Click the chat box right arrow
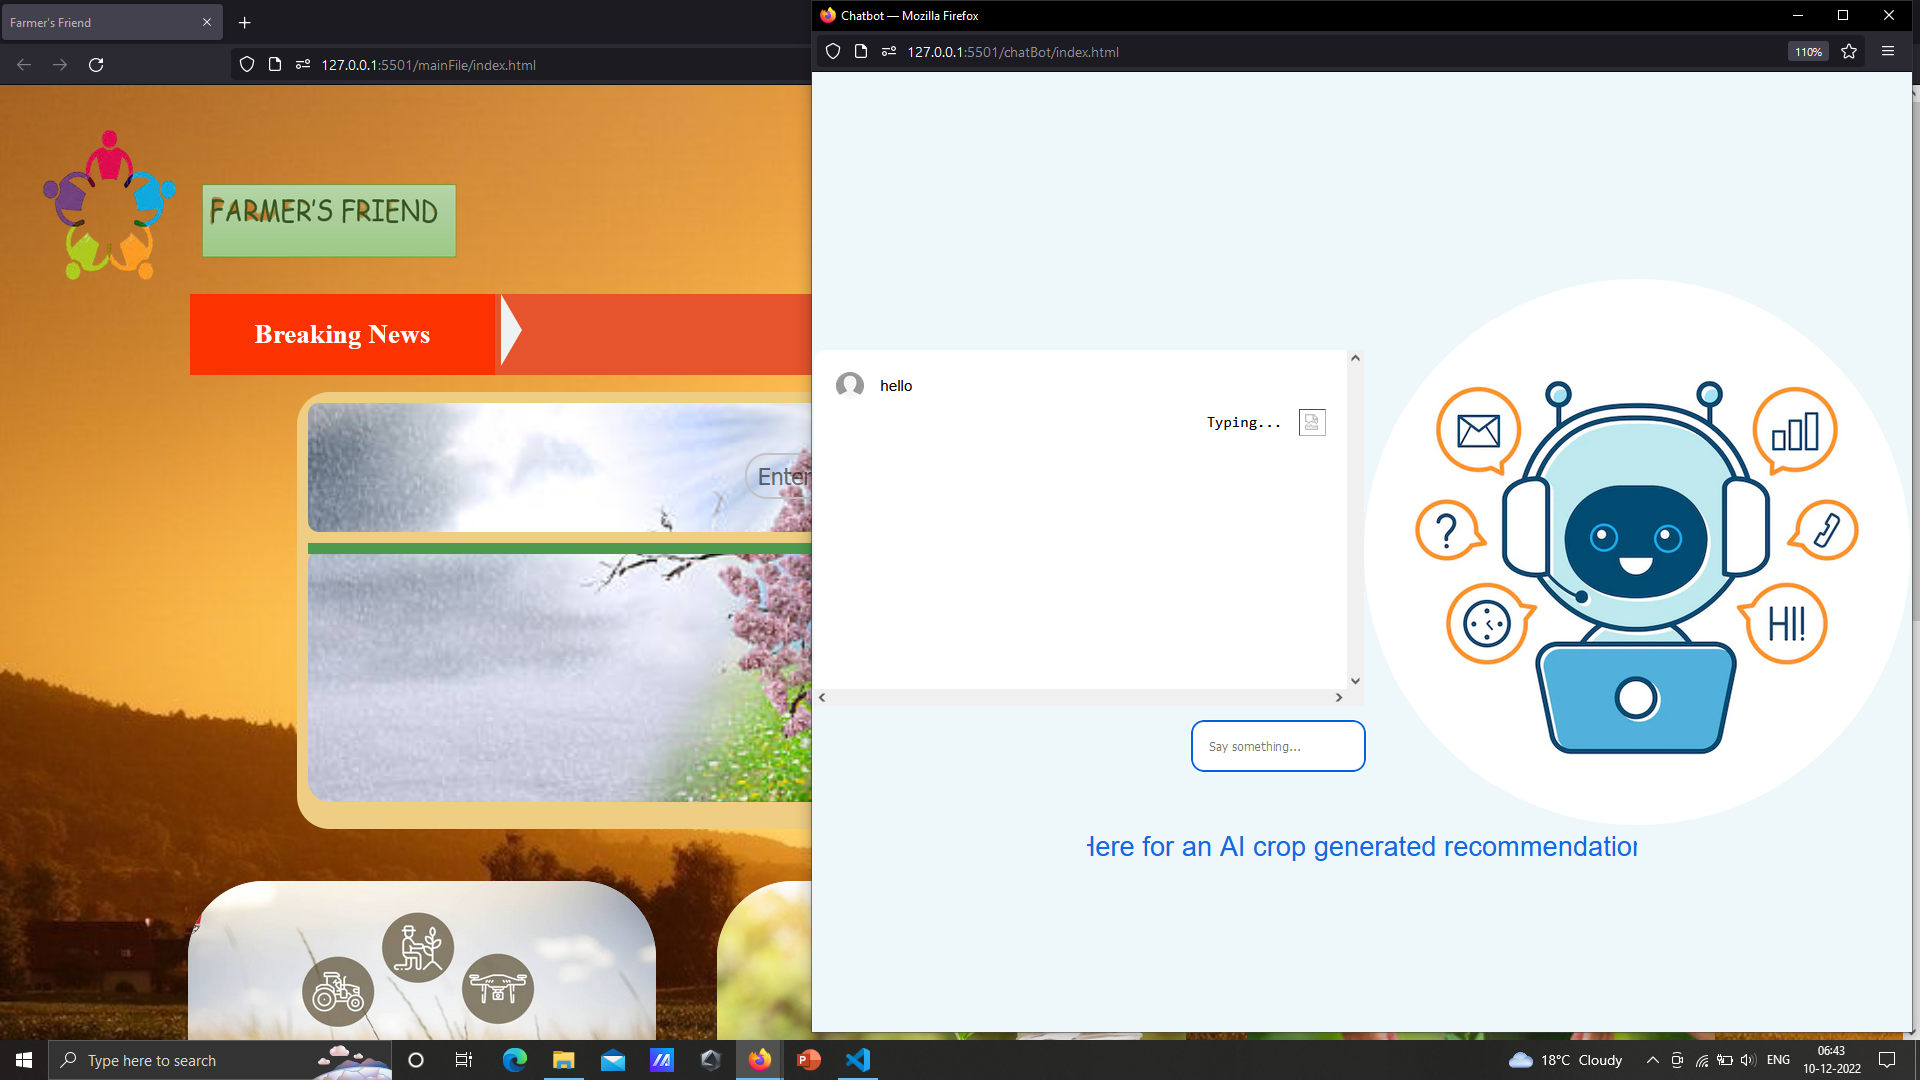 (x=1339, y=697)
